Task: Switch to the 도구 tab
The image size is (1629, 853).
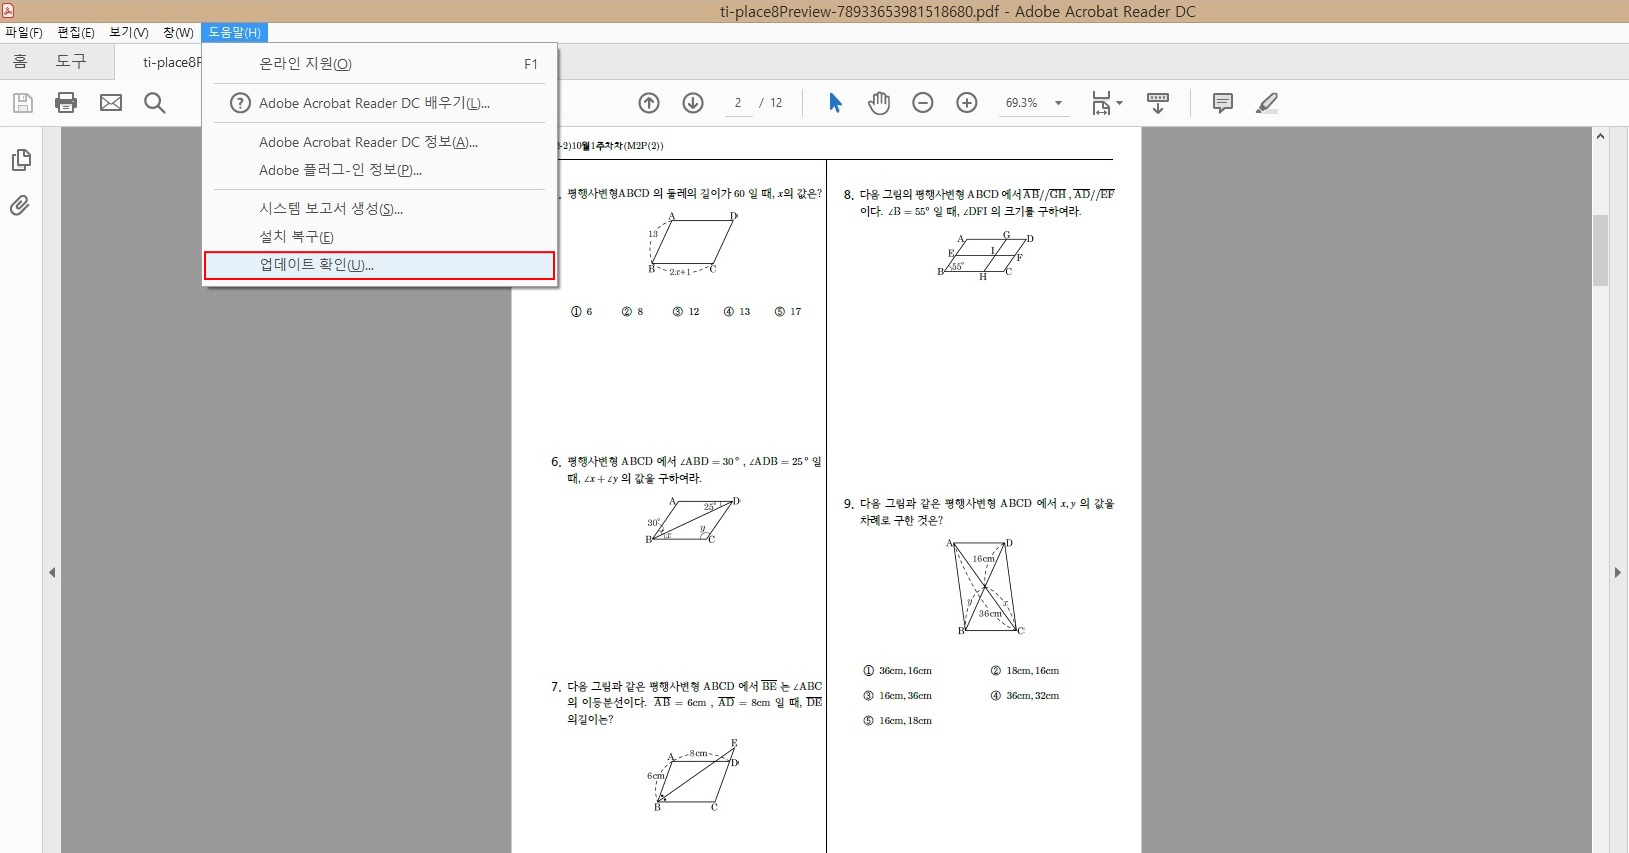Action: click(71, 62)
